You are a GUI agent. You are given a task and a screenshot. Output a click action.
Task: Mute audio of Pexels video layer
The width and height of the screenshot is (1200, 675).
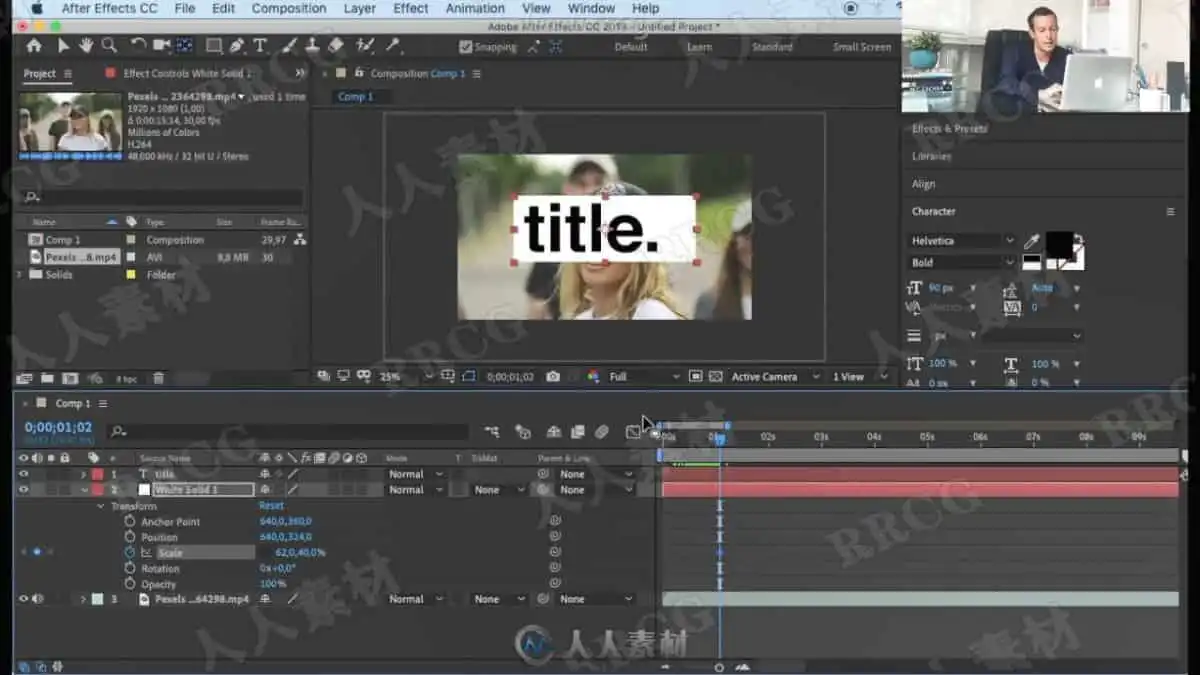point(38,599)
